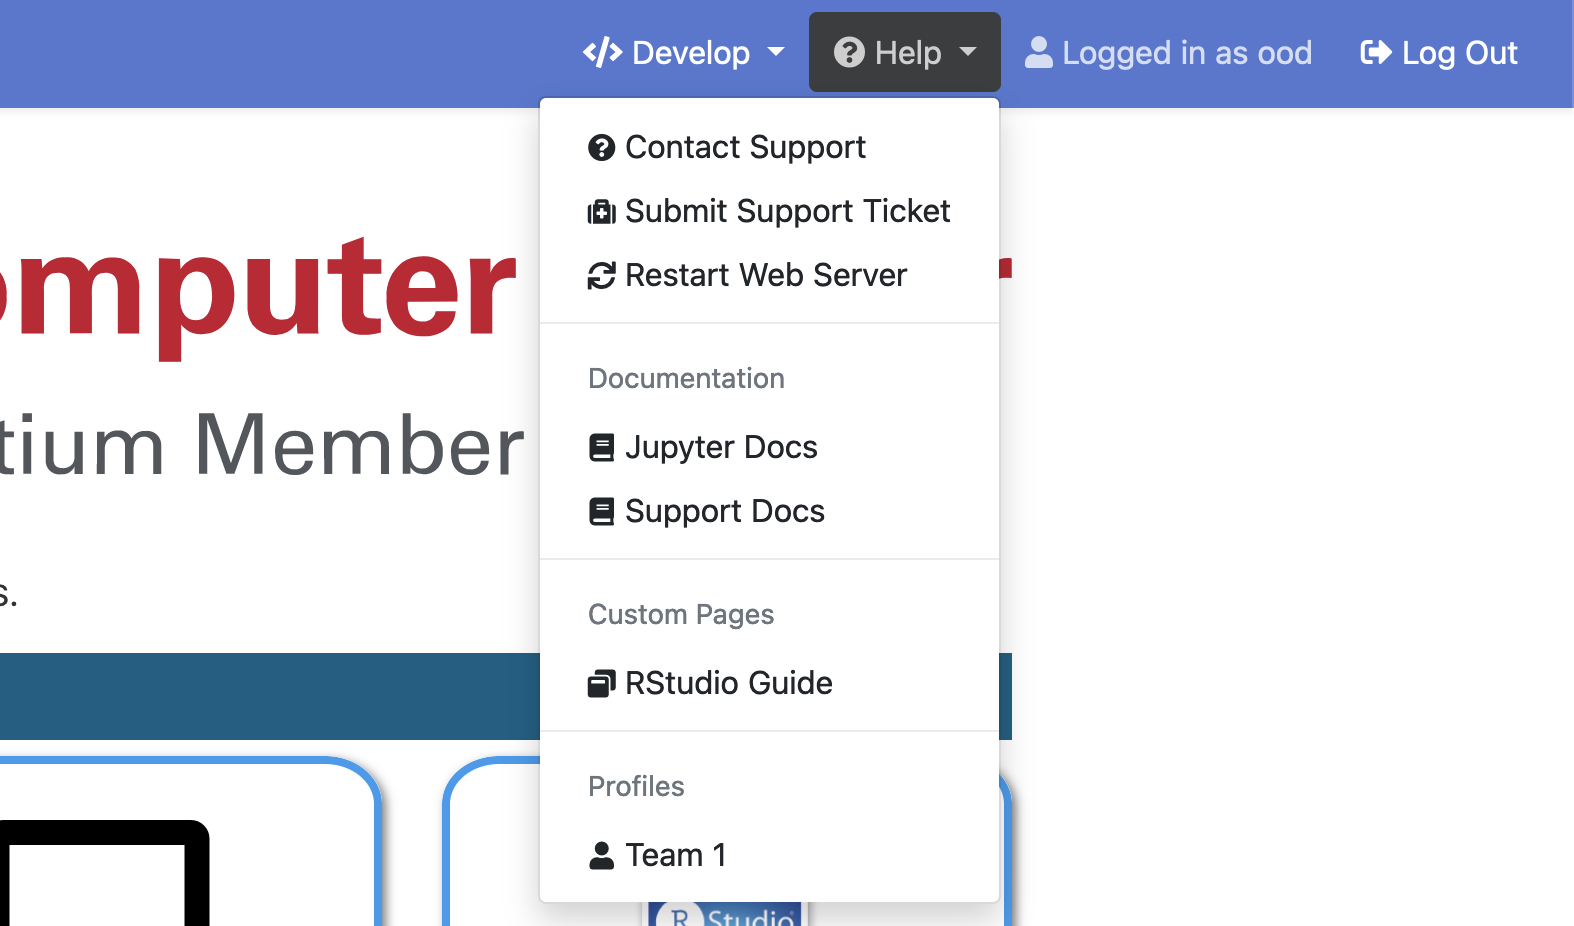The width and height of the screenshot is (1574, 926).
Task: Click the code brackets icon on Develop
Action: coord(602,53)
